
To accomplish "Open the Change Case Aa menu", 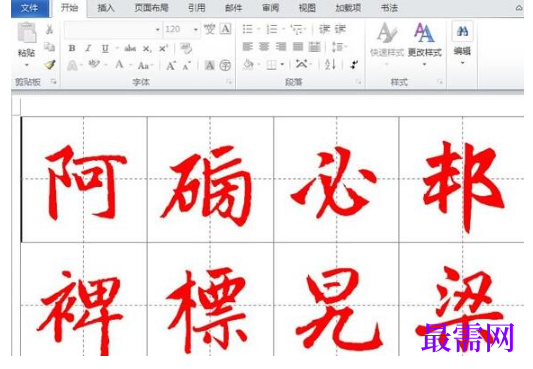I will (143, 65).
